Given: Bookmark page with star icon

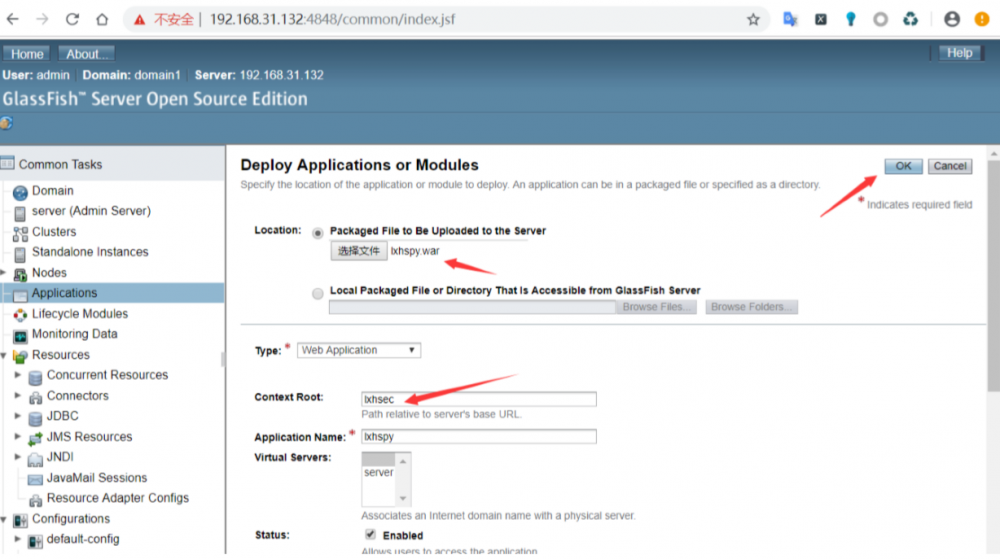Looking at the screenshot, I should coord(753,19).
